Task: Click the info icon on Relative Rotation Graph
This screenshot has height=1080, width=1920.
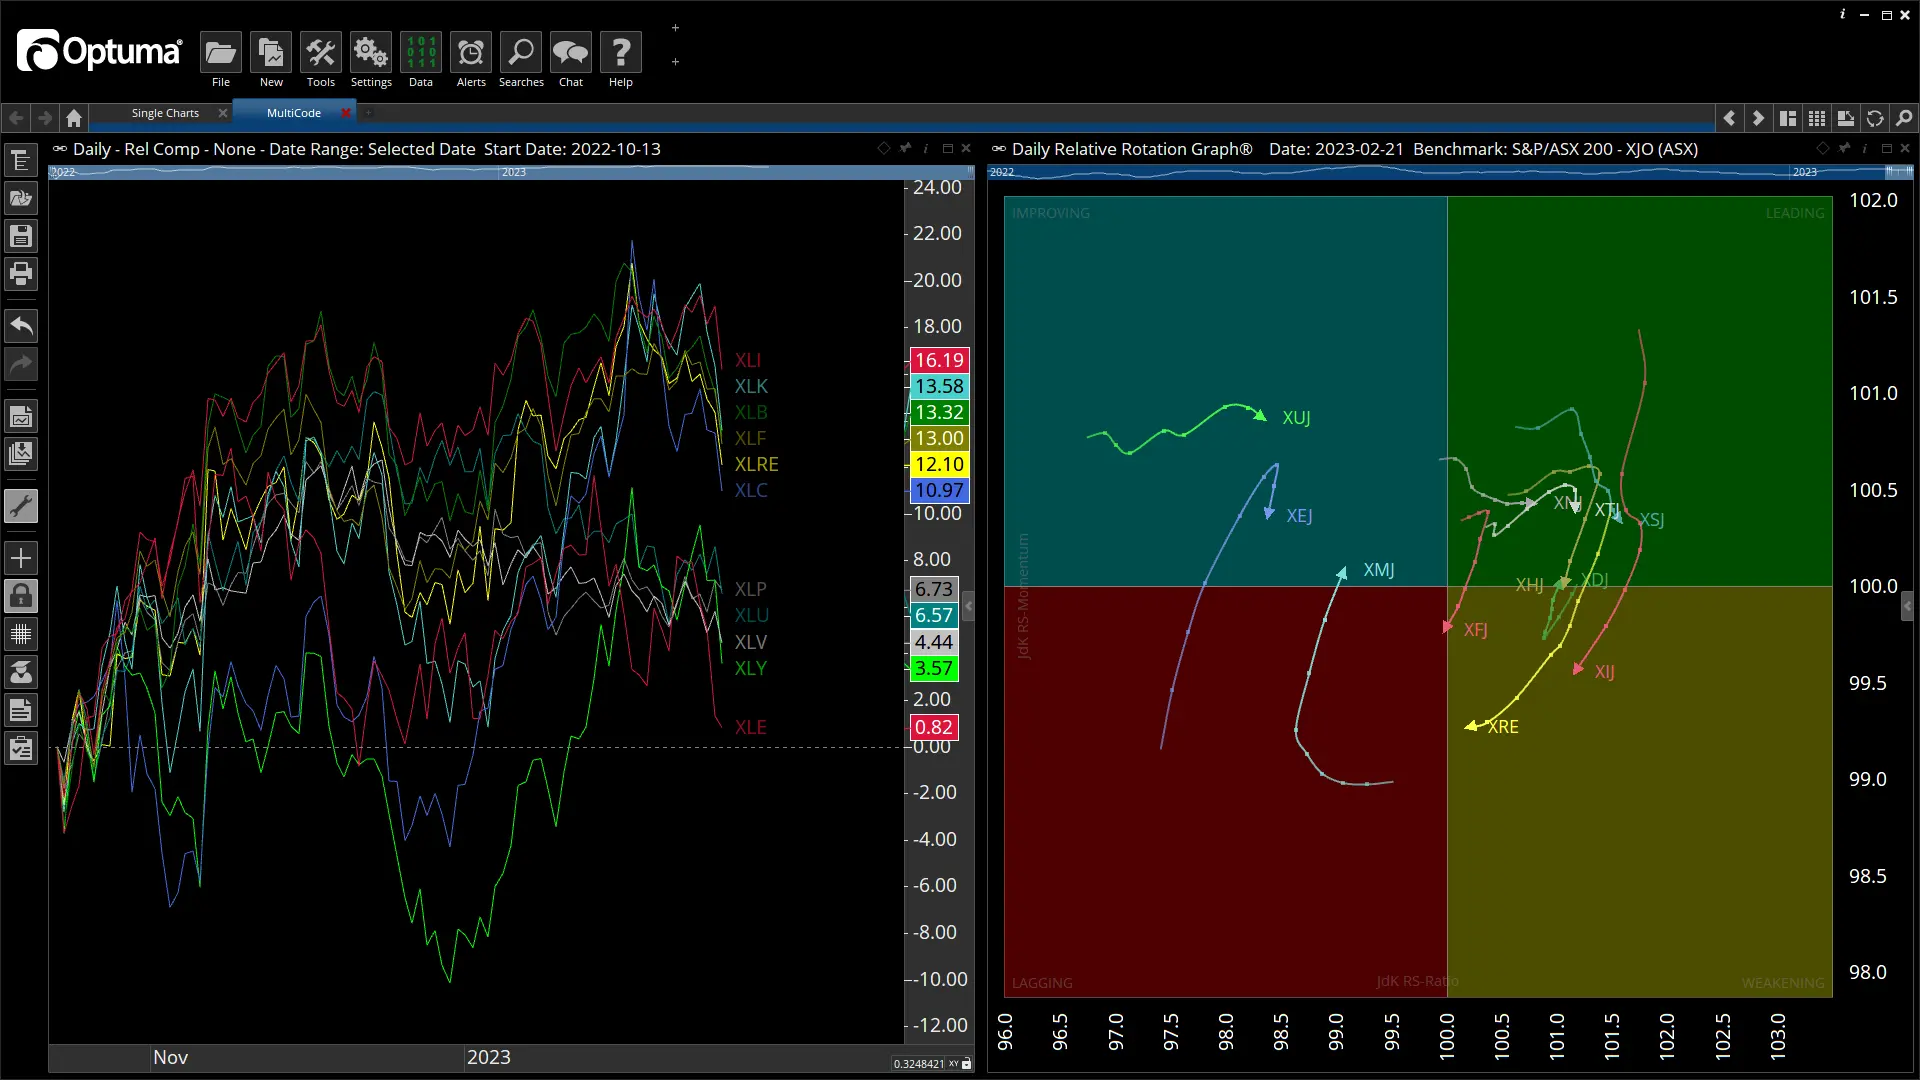Action: pyautogui.click(x=1865, y=148)
